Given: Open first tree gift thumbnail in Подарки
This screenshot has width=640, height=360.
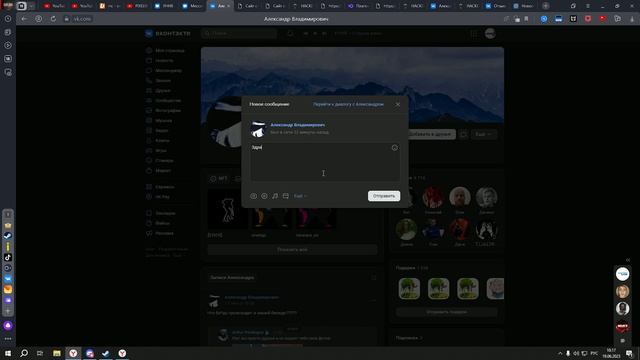Looking at the screenshot, I should [x=409, y=289].
